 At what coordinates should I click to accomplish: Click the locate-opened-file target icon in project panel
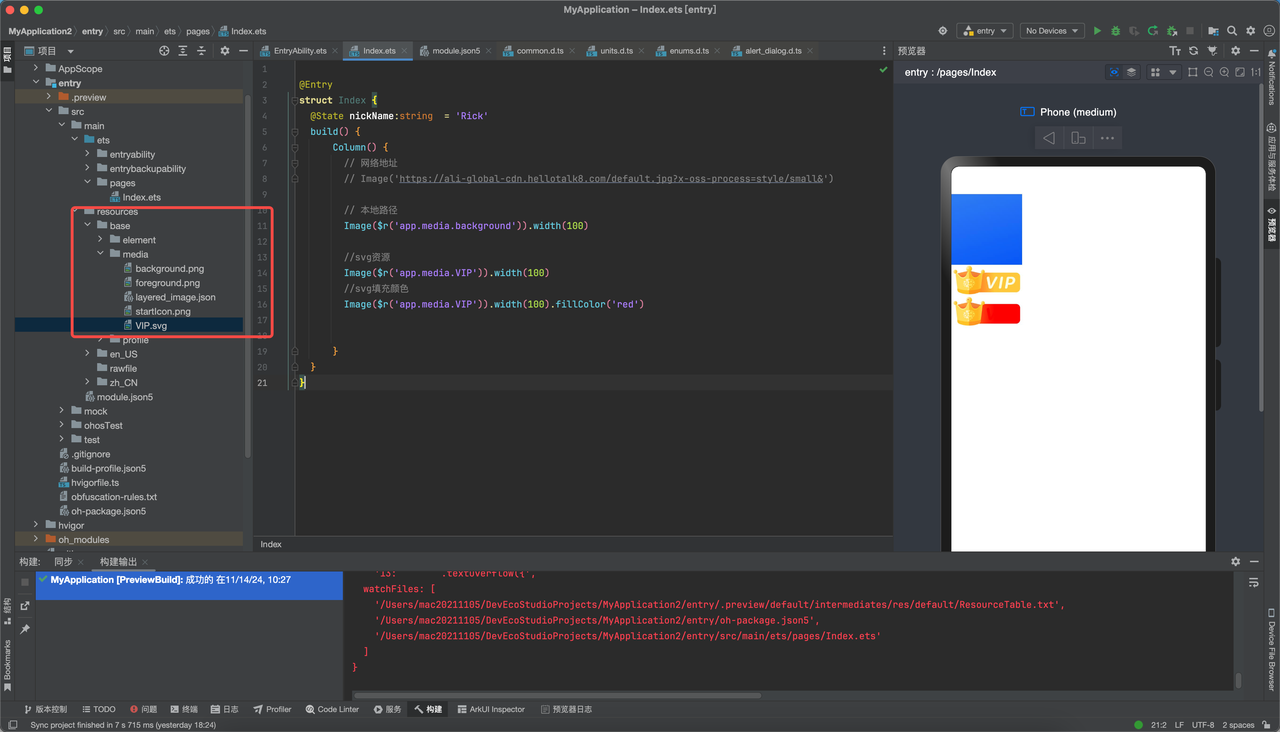165,50
